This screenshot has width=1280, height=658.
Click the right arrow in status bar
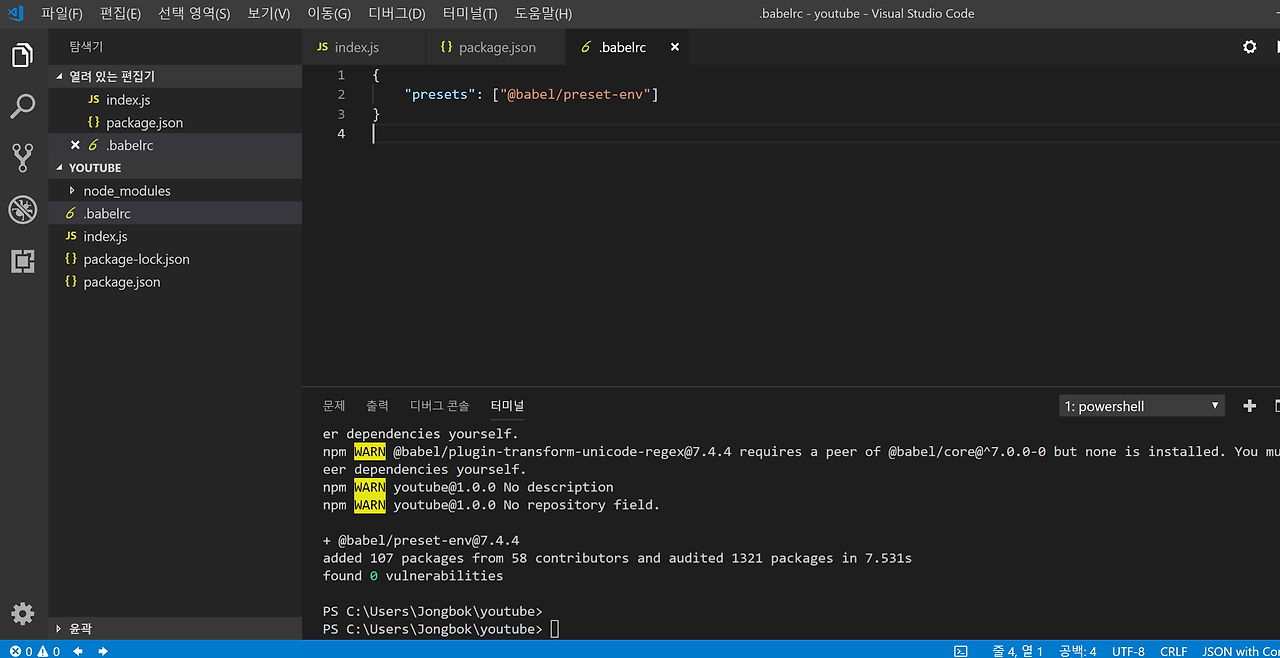pyautogui.click(x=103, y=651)
